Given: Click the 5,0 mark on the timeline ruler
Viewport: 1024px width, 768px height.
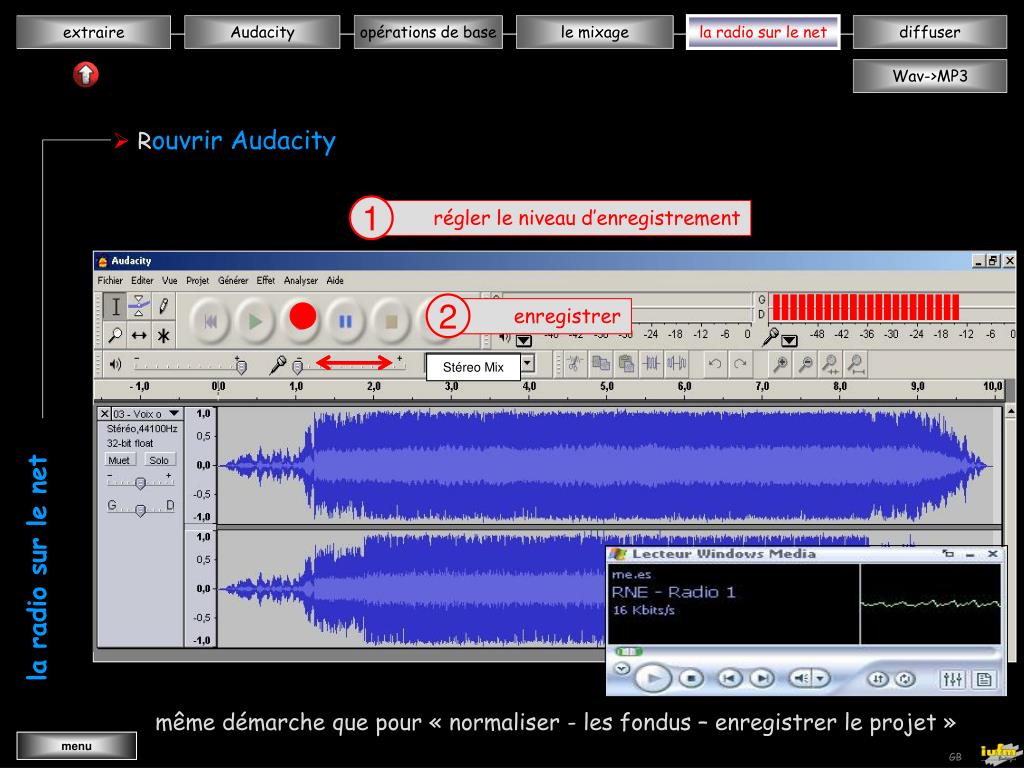Looking at the screenshot, I should 607,386.
